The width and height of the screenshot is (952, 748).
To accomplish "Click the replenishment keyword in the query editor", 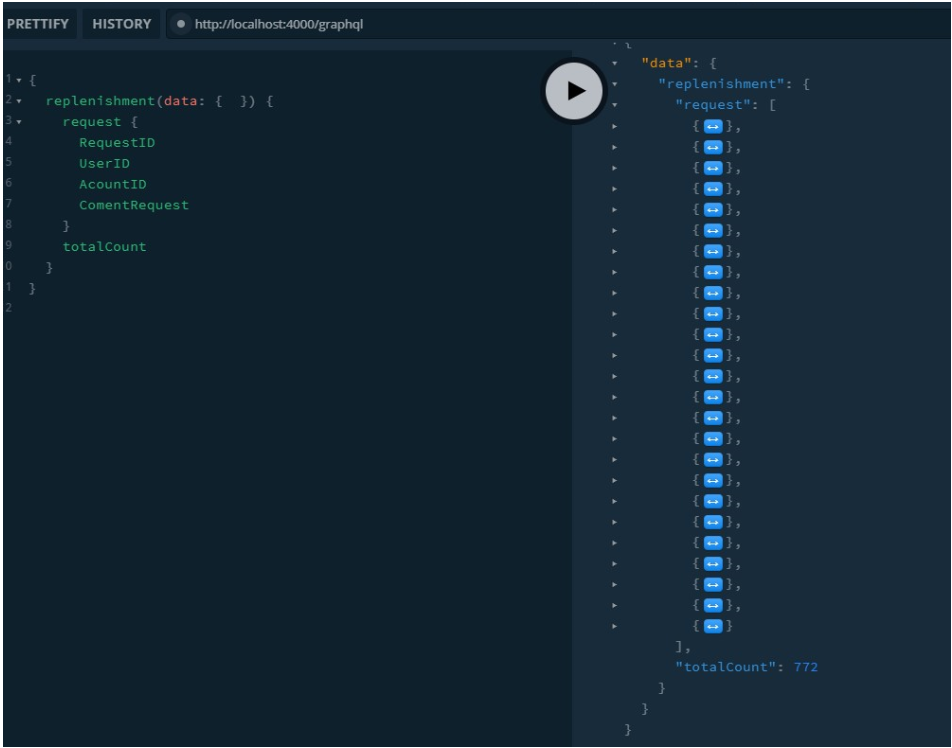I will point(100,101).
